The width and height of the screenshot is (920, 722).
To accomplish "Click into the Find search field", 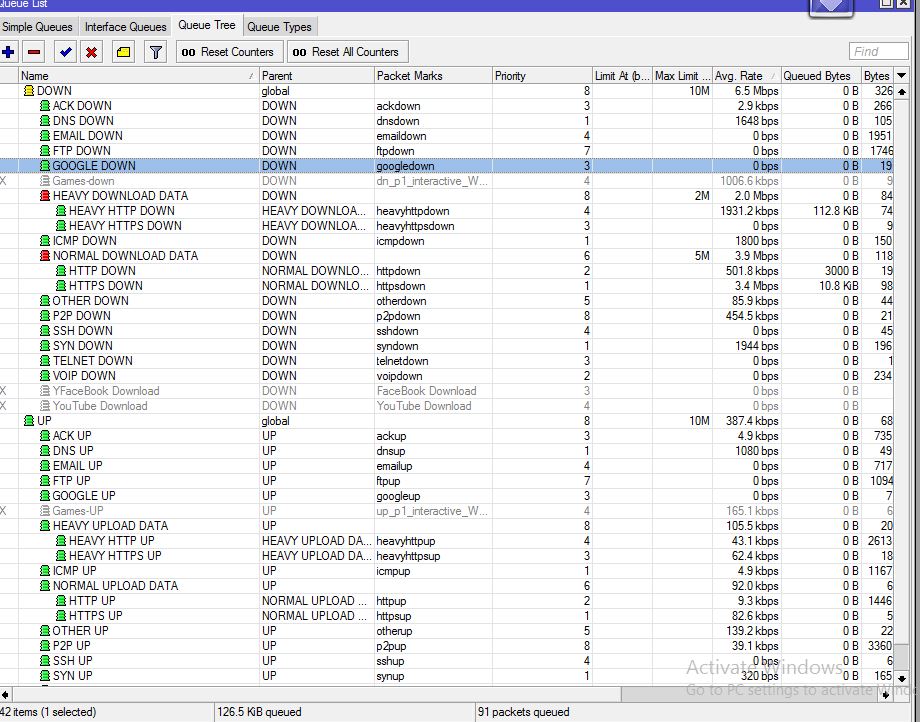I will 878,52.
